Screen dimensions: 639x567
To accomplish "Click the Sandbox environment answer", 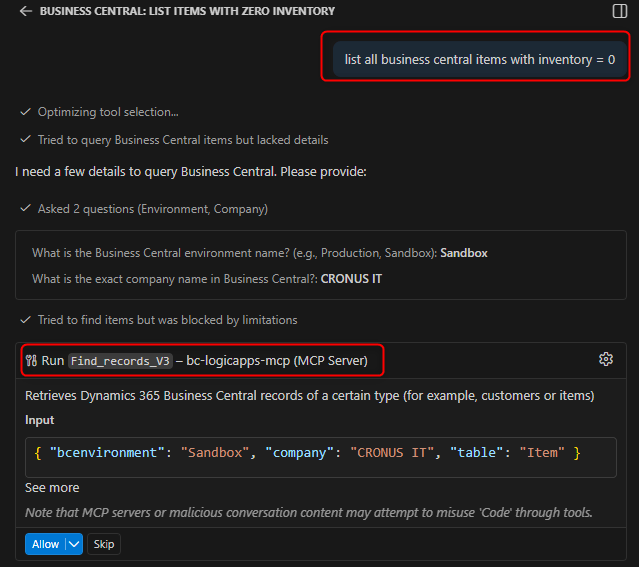I will click(464, 253).
